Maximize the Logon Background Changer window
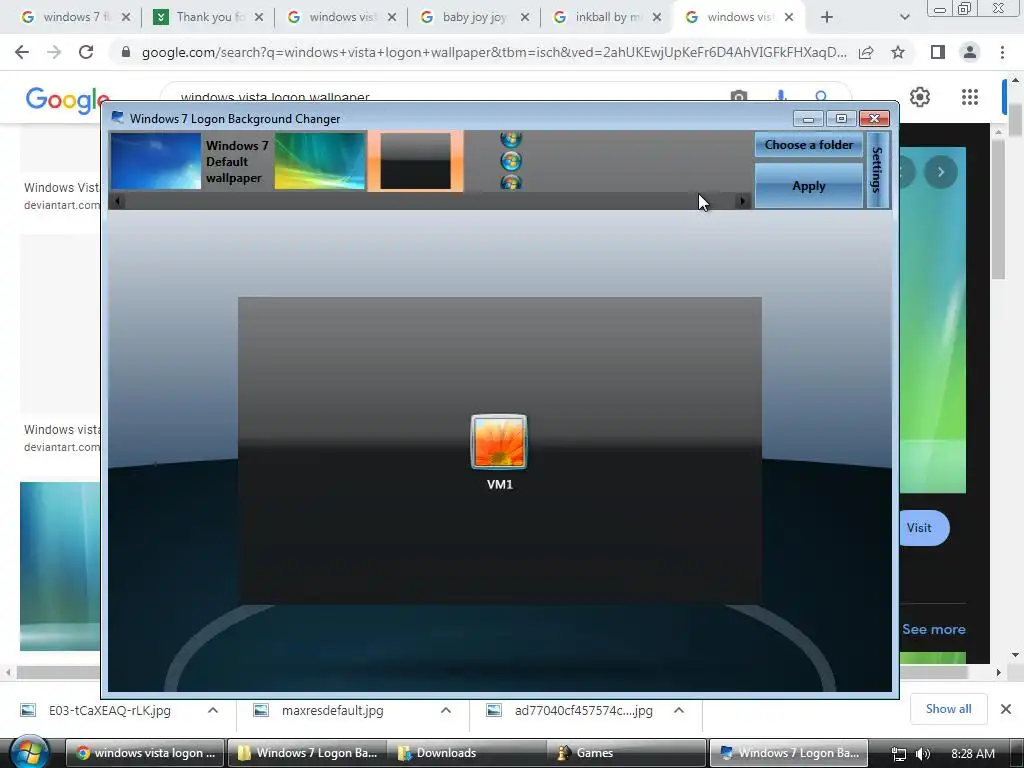This screenshot has width=1024, height=768. pos(841,118)
